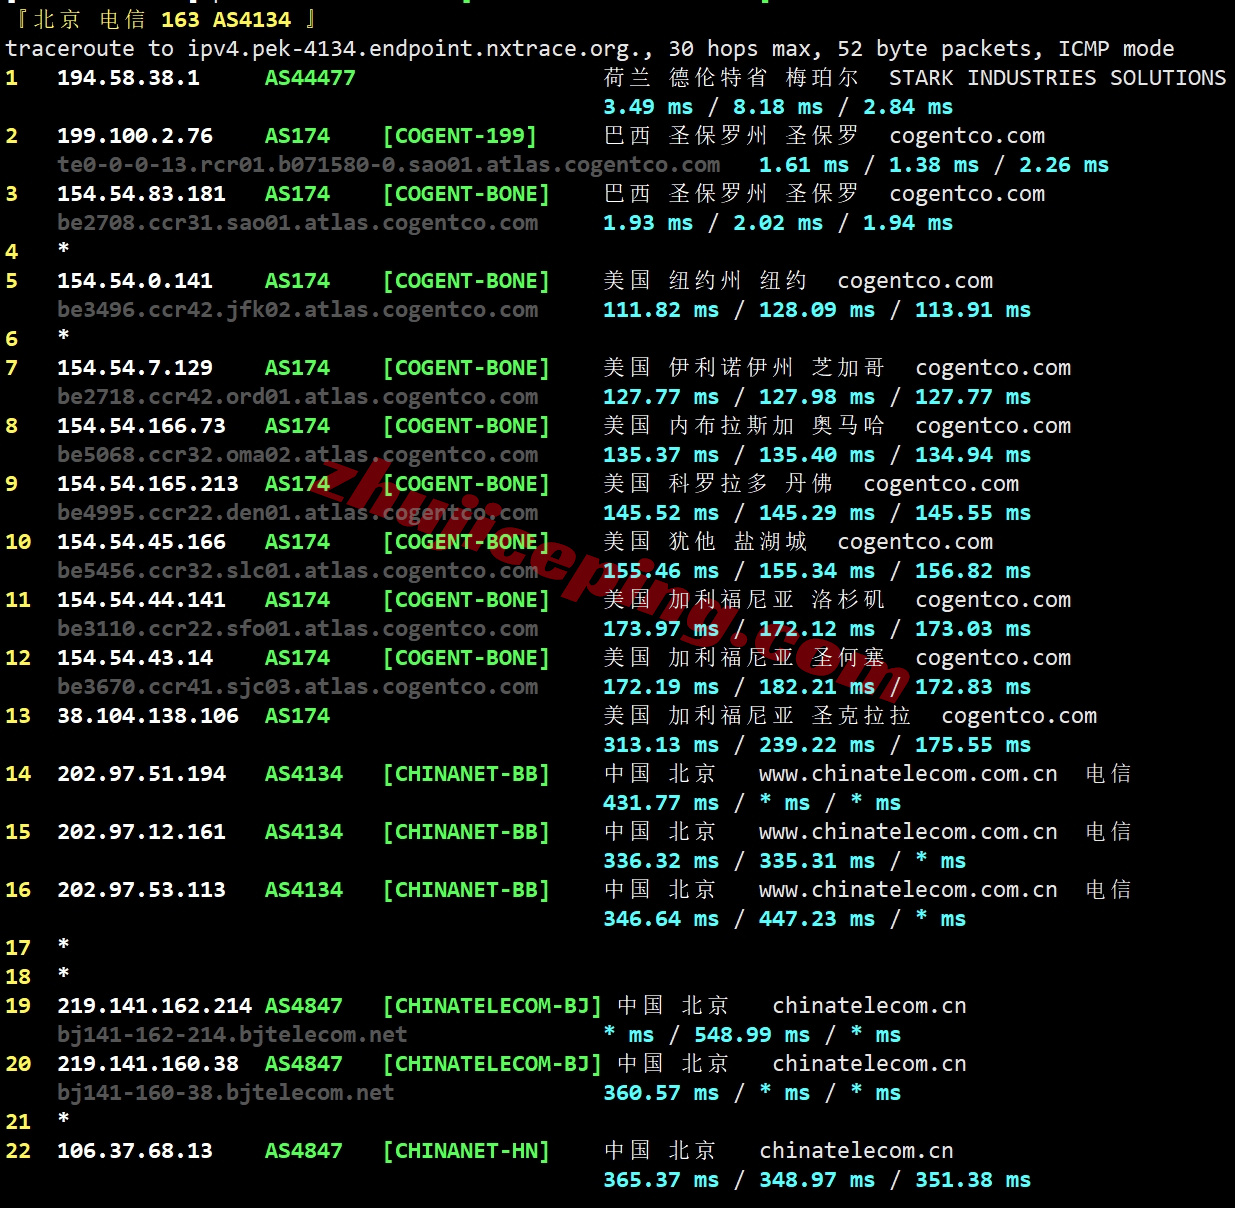Select the [CHINANET-HN] network tag

coord(466,1150)
